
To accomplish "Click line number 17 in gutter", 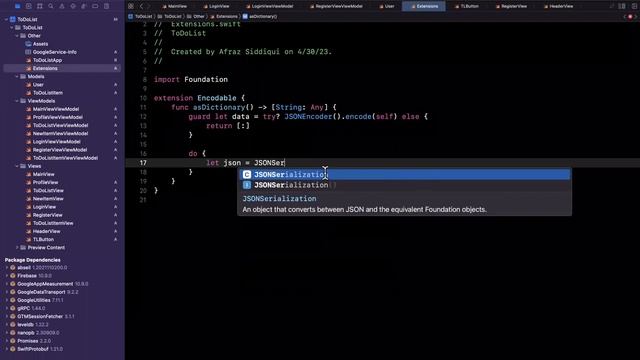I will (143, 163).
